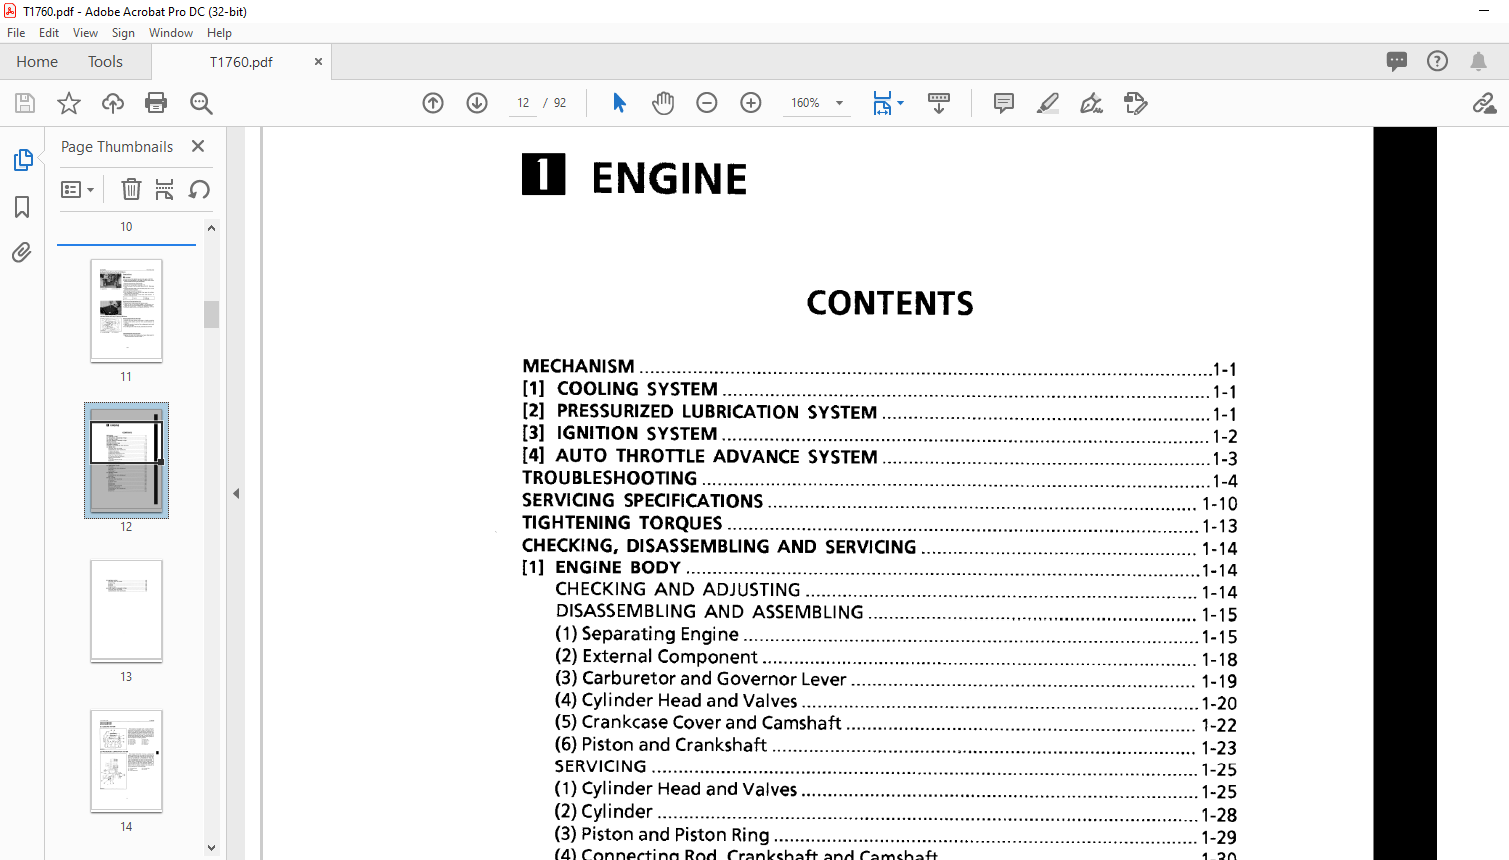This screenshot has height=860, width=1509.
Task: Go to the next page with the down arrow
Action: [x=477, y=103]
